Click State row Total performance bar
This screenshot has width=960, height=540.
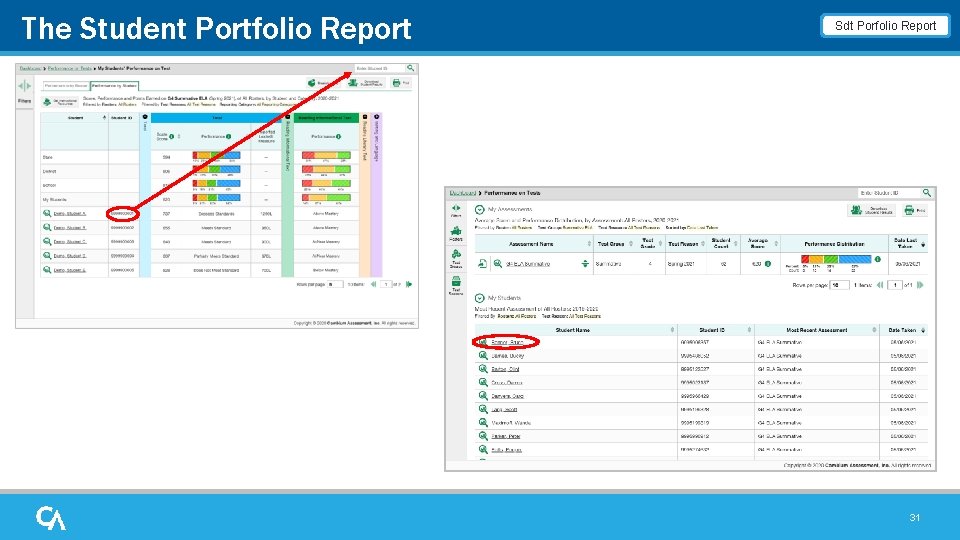(216, 156)
